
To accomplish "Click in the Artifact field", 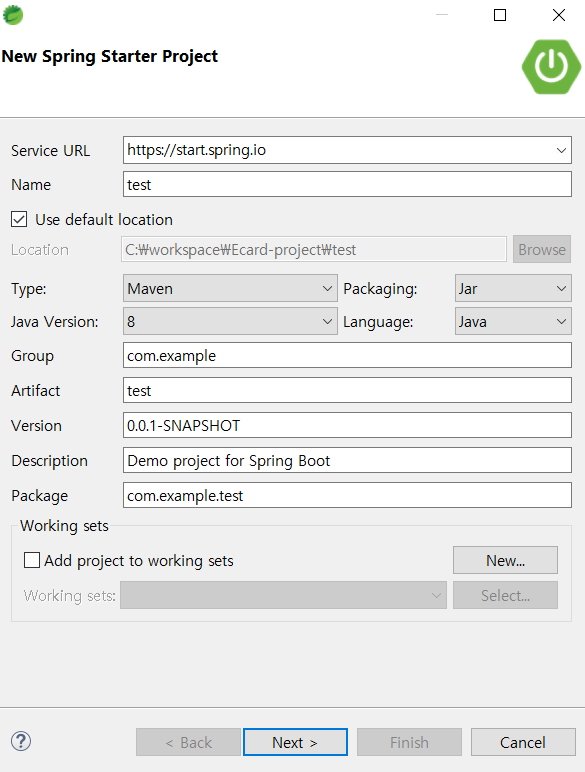I will tap(347, 390).
